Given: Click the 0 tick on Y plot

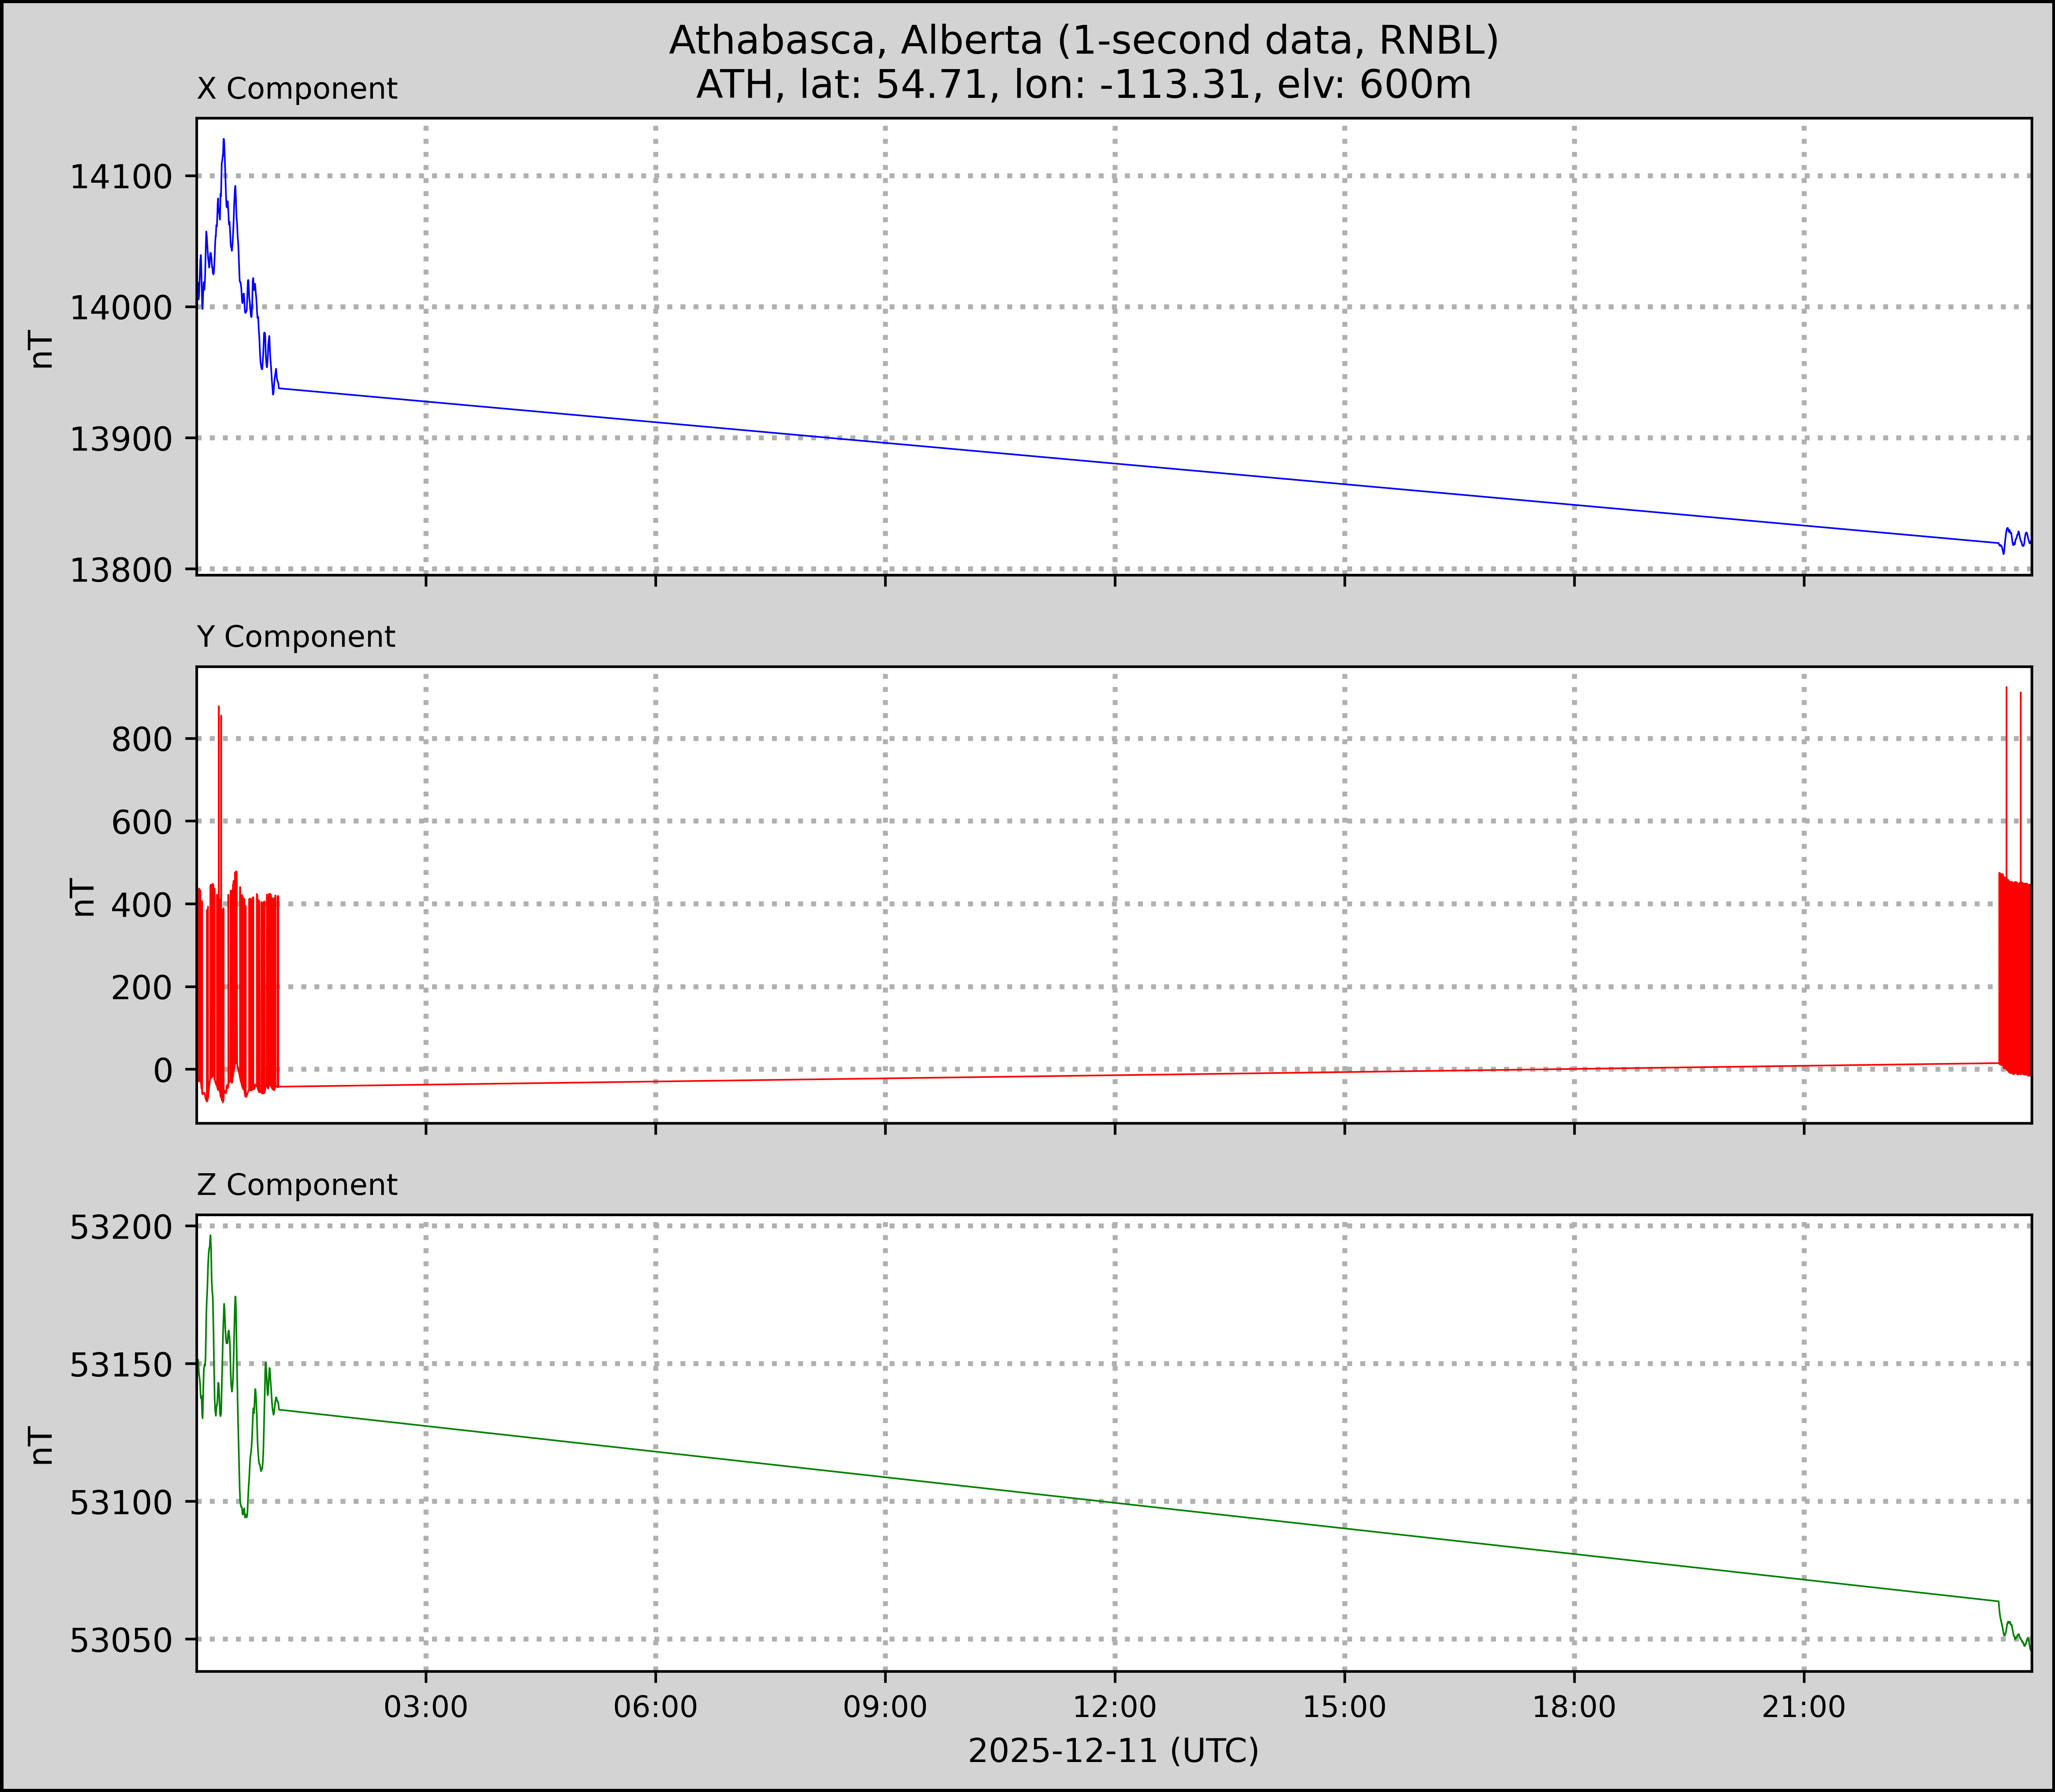Looking at the screenshot, I should click(x=163, y=1070).
